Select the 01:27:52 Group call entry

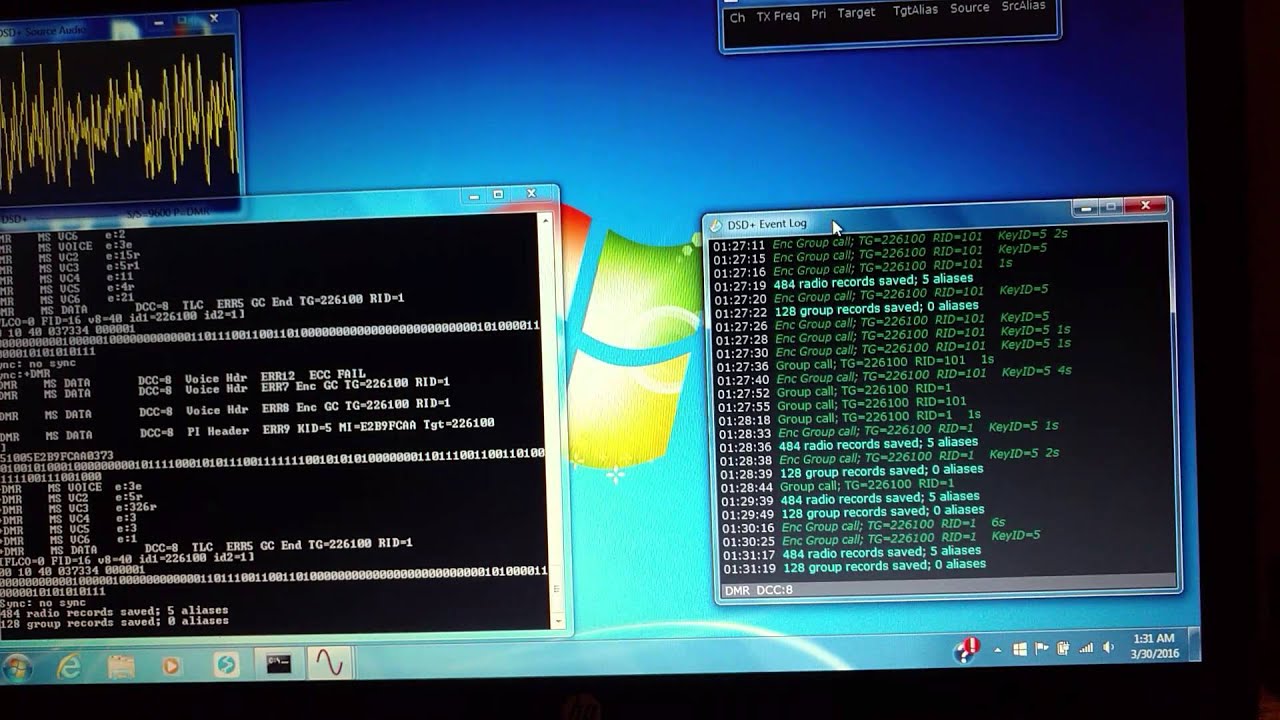point(835,391)
